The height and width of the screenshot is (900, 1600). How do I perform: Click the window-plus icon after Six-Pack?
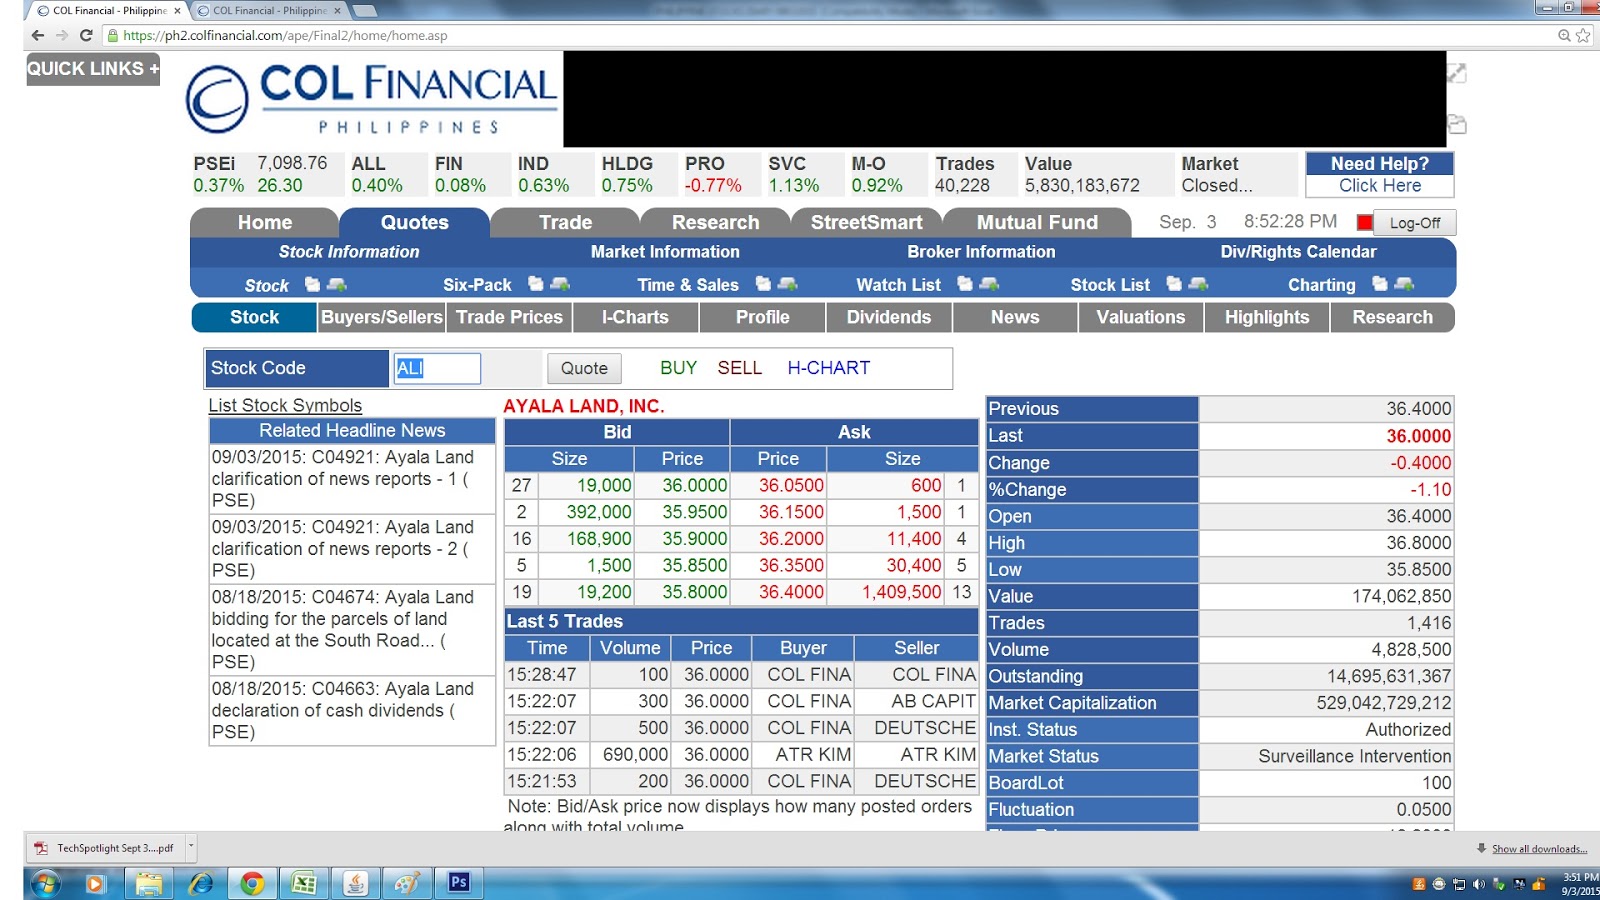[x=560, y=285]
